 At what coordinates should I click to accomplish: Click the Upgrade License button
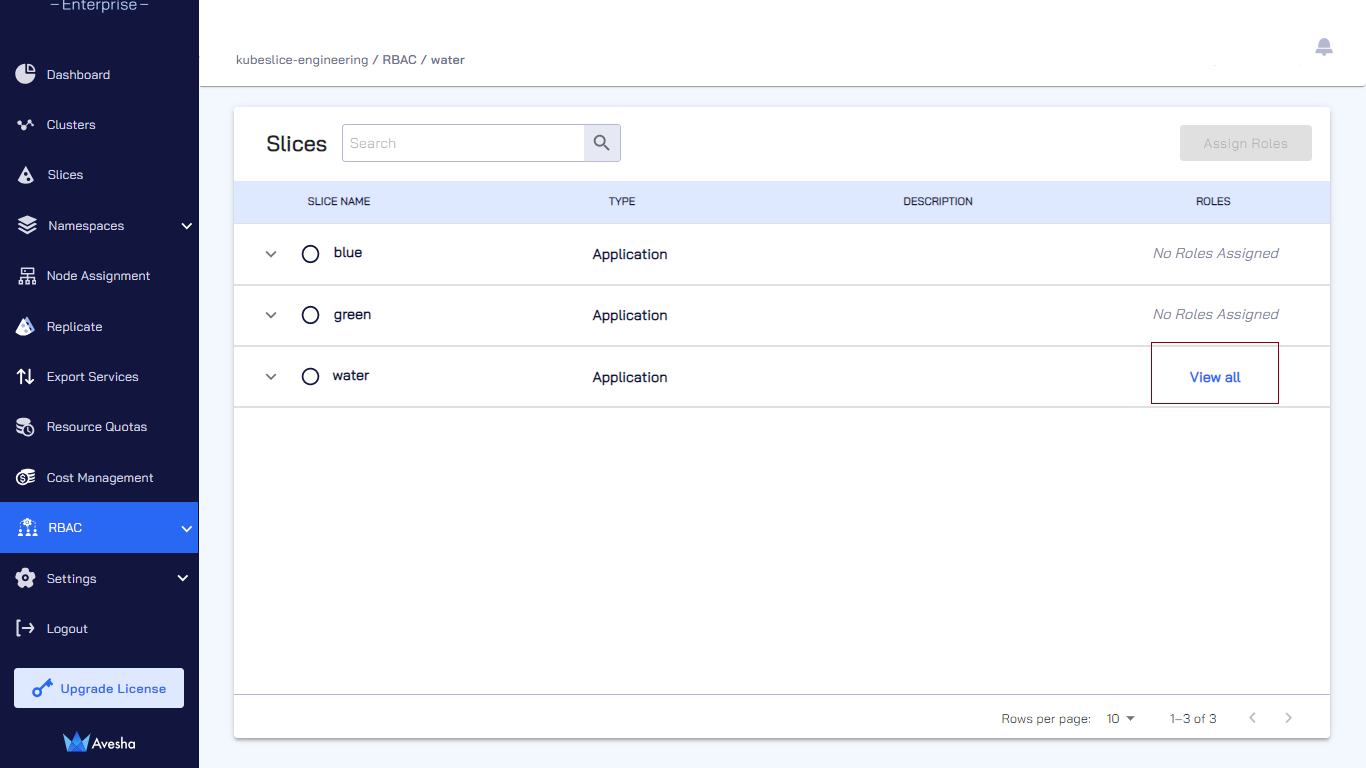(99, 688)
